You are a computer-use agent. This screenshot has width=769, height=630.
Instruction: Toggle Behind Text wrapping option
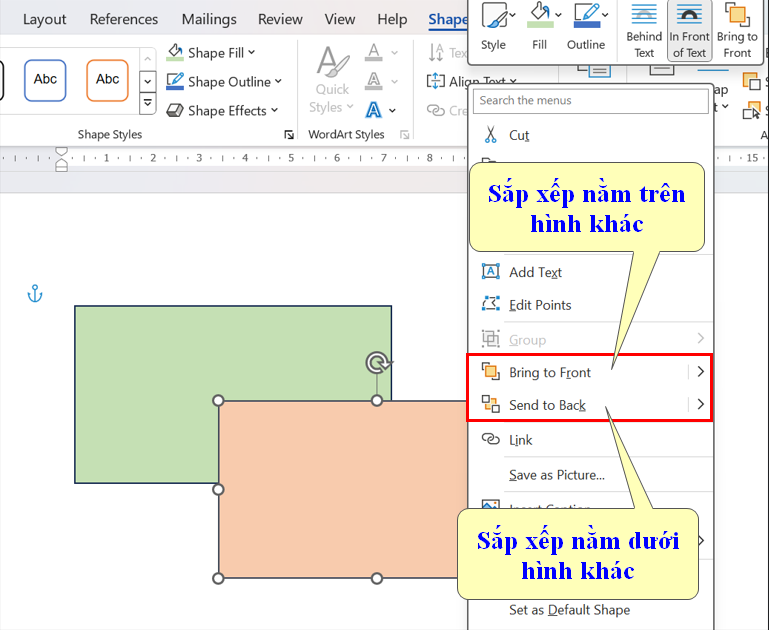click(x=644, y=30)
